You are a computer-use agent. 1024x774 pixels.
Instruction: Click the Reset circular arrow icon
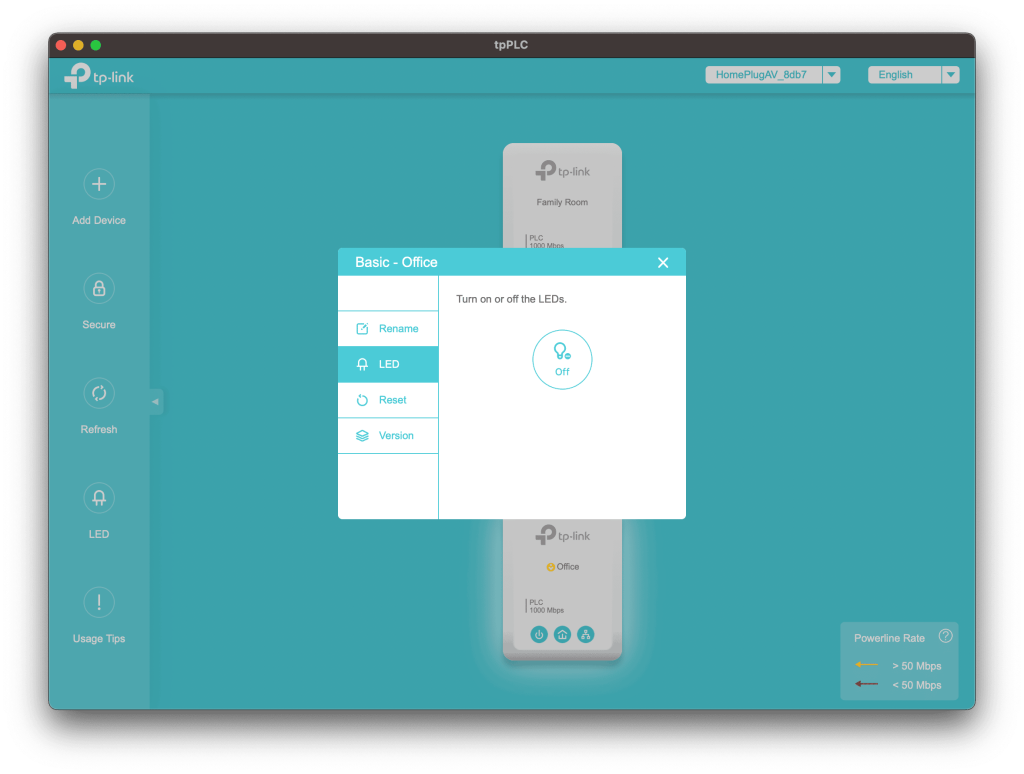click(x=362, y=400)
